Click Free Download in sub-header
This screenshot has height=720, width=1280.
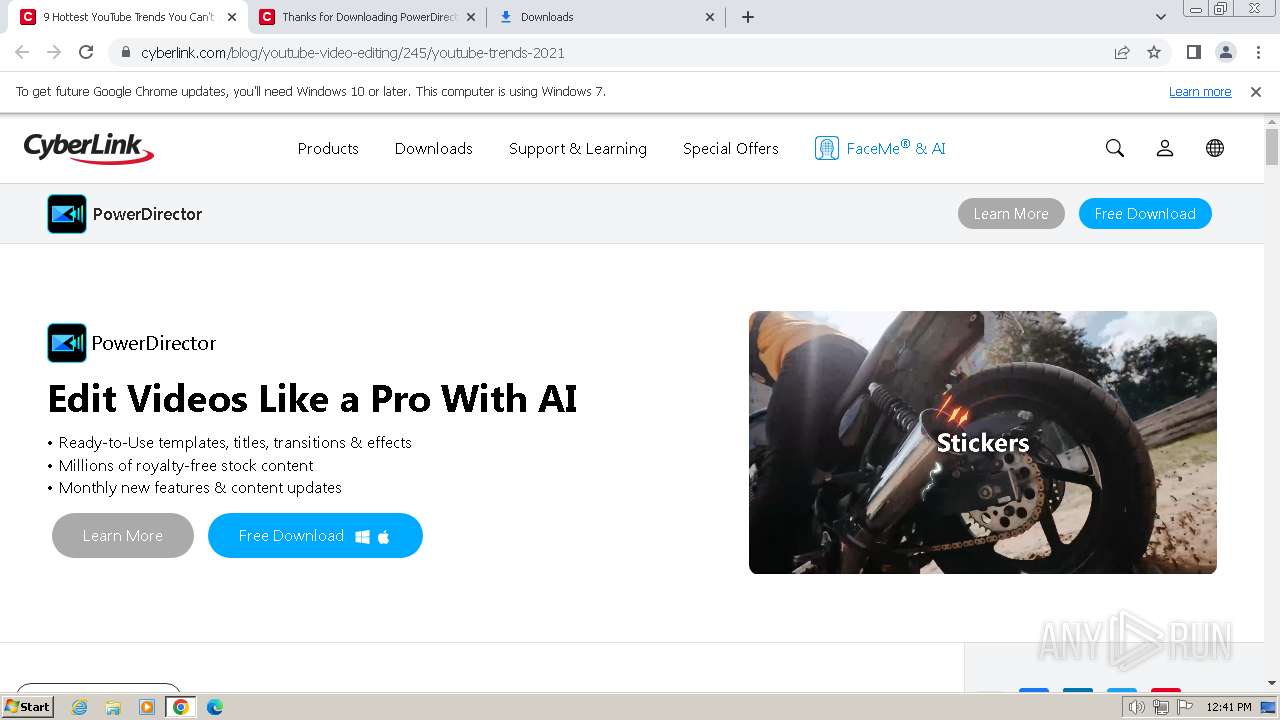point(1145,214)
